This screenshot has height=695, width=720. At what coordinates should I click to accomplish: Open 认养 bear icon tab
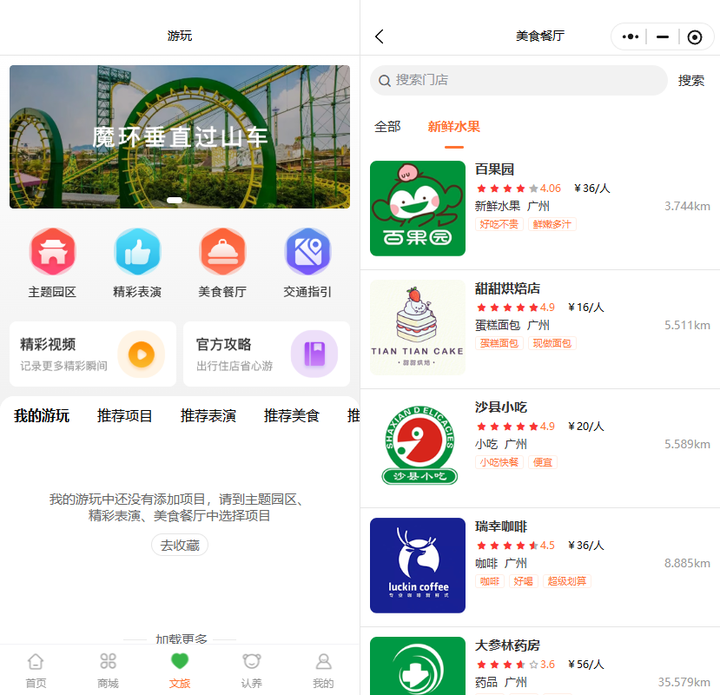click(252, 670)
